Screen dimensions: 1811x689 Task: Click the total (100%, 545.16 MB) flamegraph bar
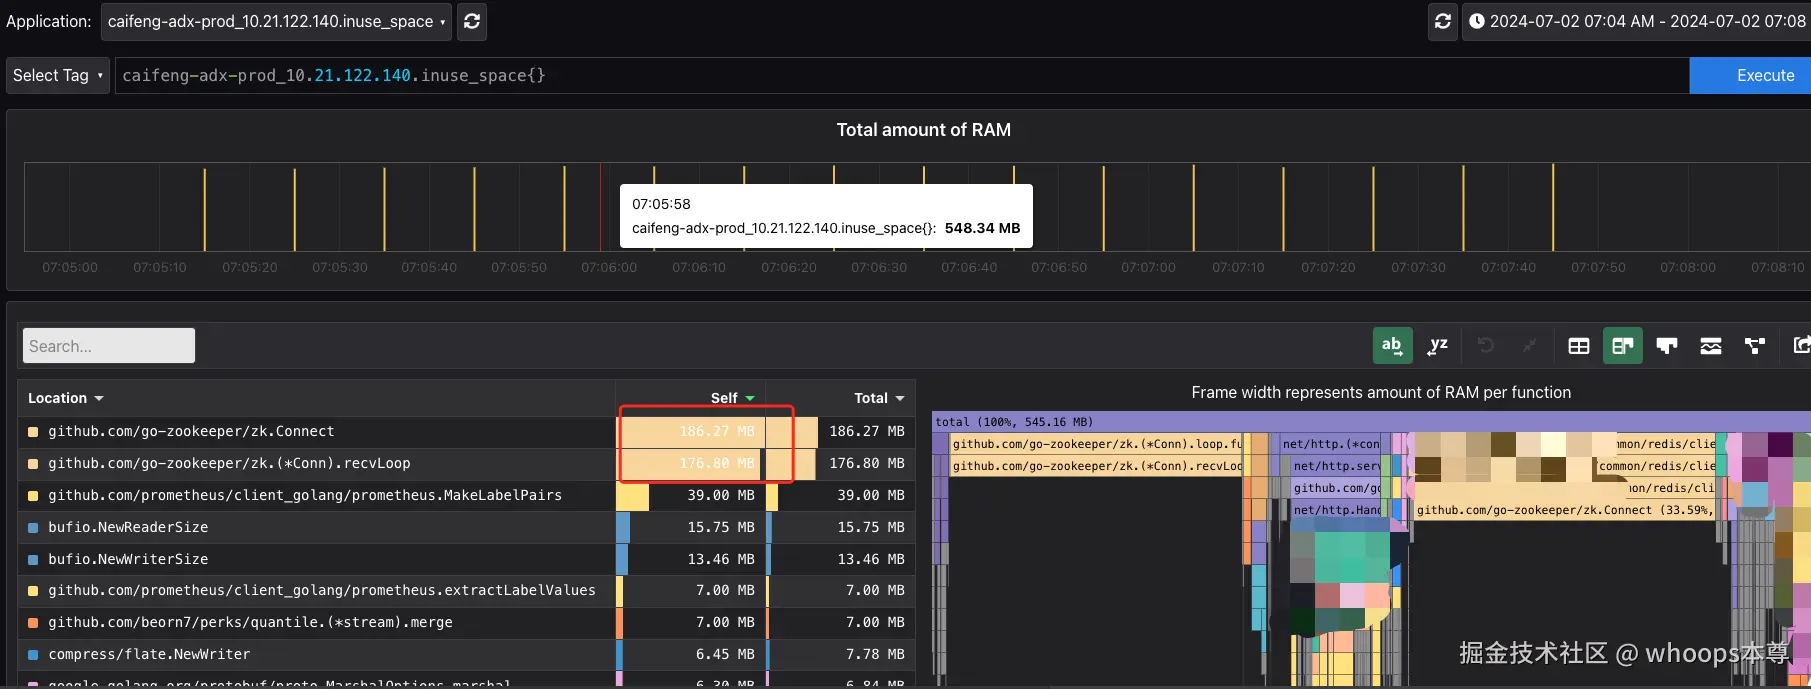coord(1371,422)
